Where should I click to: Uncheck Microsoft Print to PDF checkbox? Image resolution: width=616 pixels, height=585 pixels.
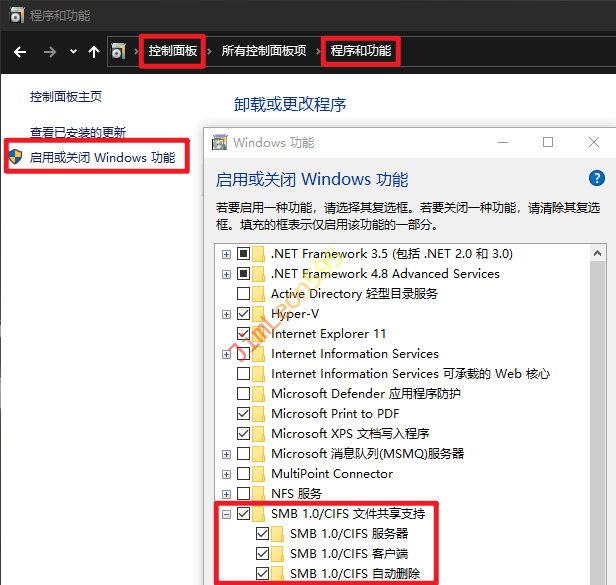[x=243, y=414]
